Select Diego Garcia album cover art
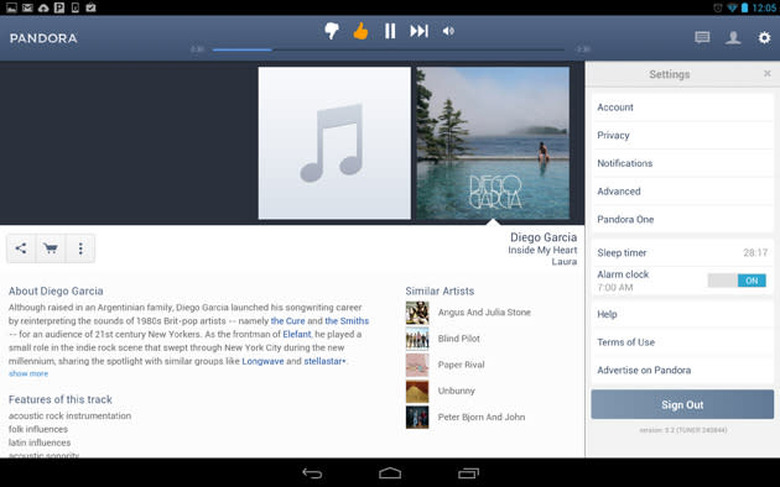Screen dimensions: 780x487 [492, 143]
